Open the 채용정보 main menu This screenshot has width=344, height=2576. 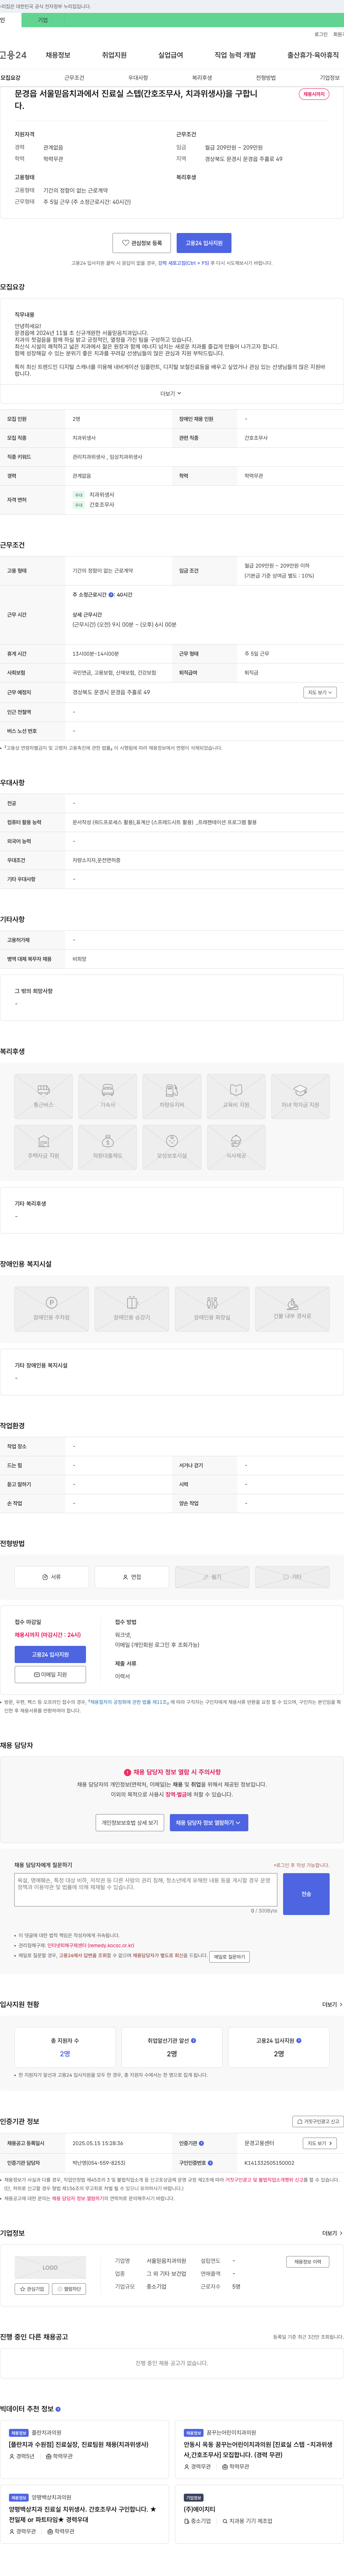[x=58, y=55]
